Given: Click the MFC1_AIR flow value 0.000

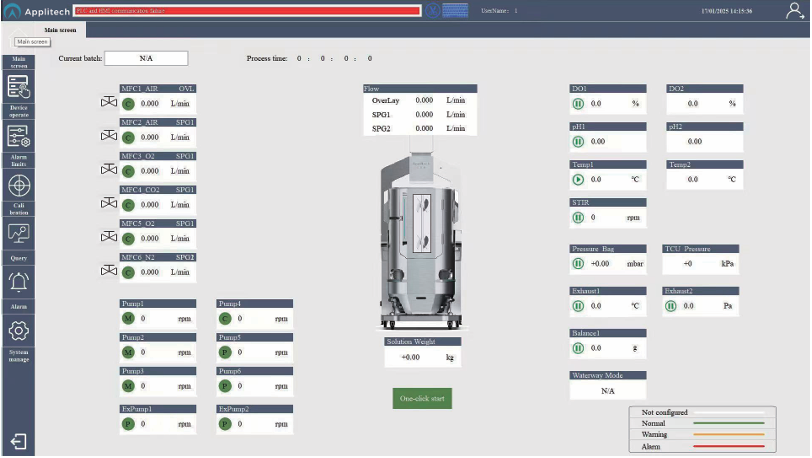Looking at the screenshot, I should [x=150, y=104].
